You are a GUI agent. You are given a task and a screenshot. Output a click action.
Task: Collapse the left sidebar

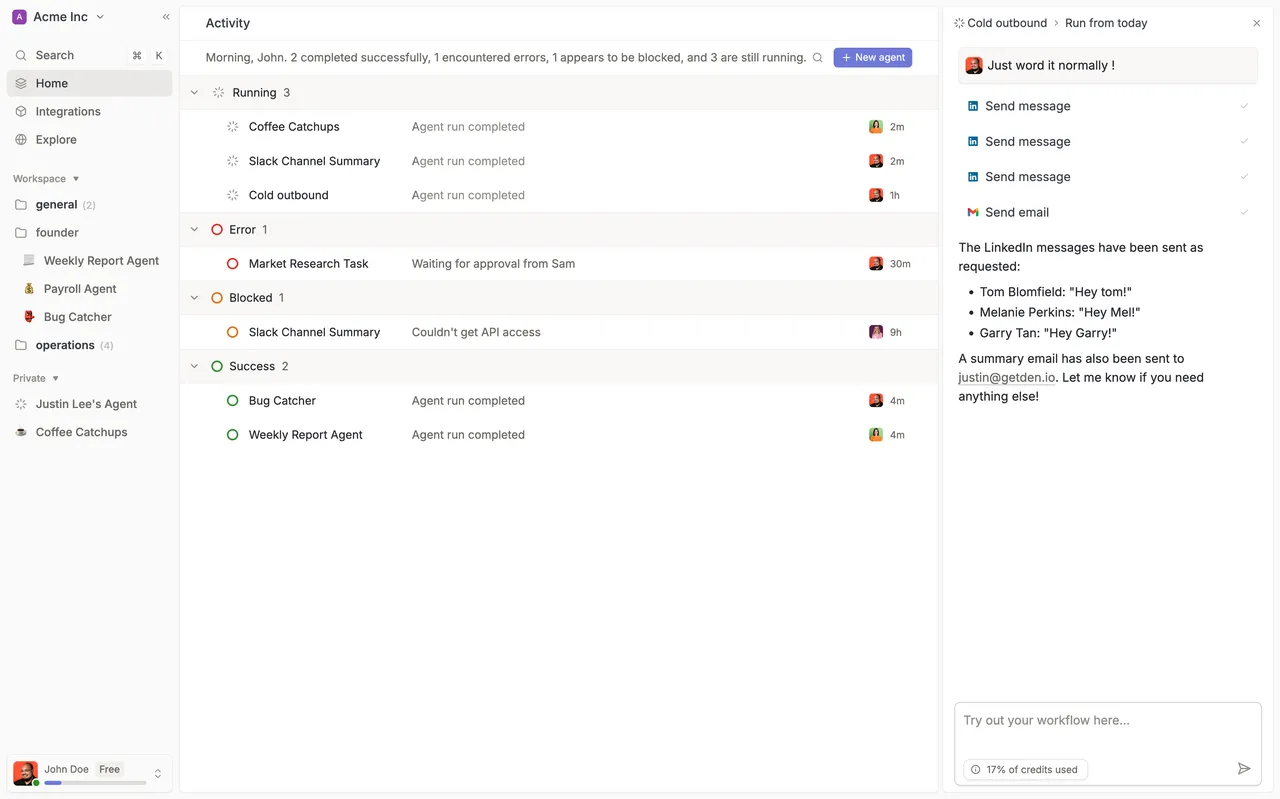point(166,17)
